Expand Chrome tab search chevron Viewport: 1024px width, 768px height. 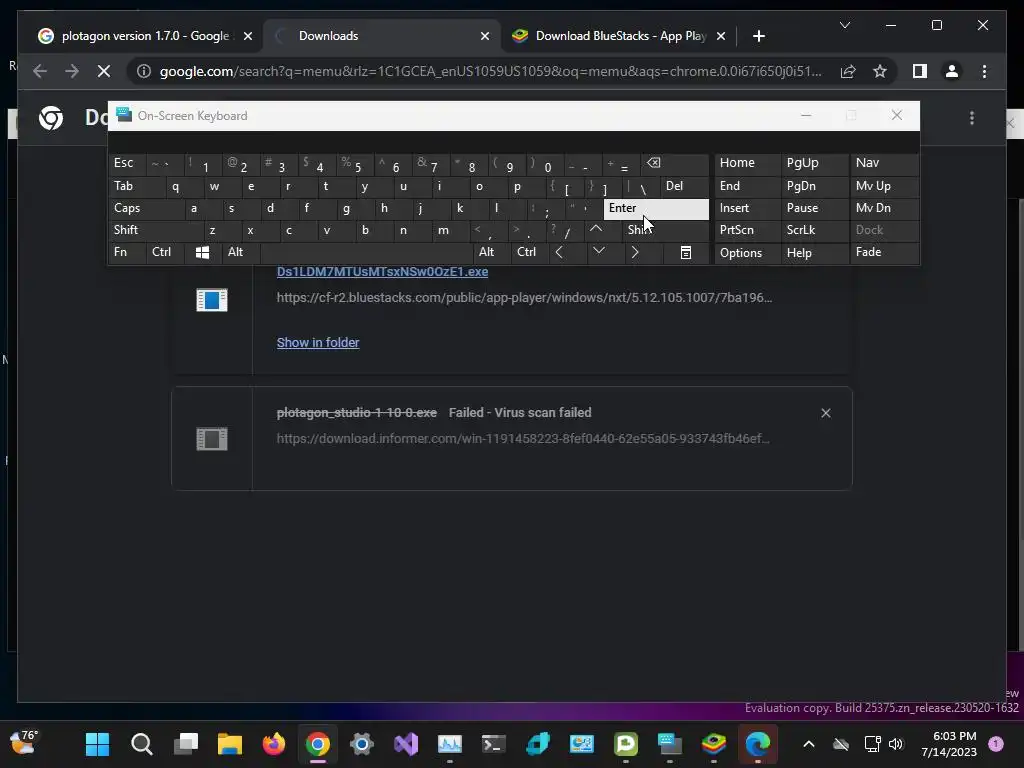844,25
